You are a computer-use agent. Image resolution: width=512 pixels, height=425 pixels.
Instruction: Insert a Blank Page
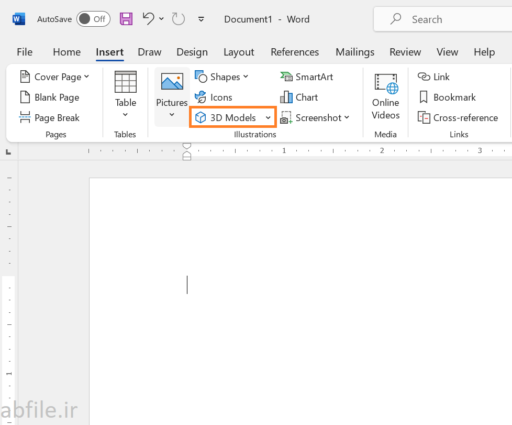(x=50, y=97)
